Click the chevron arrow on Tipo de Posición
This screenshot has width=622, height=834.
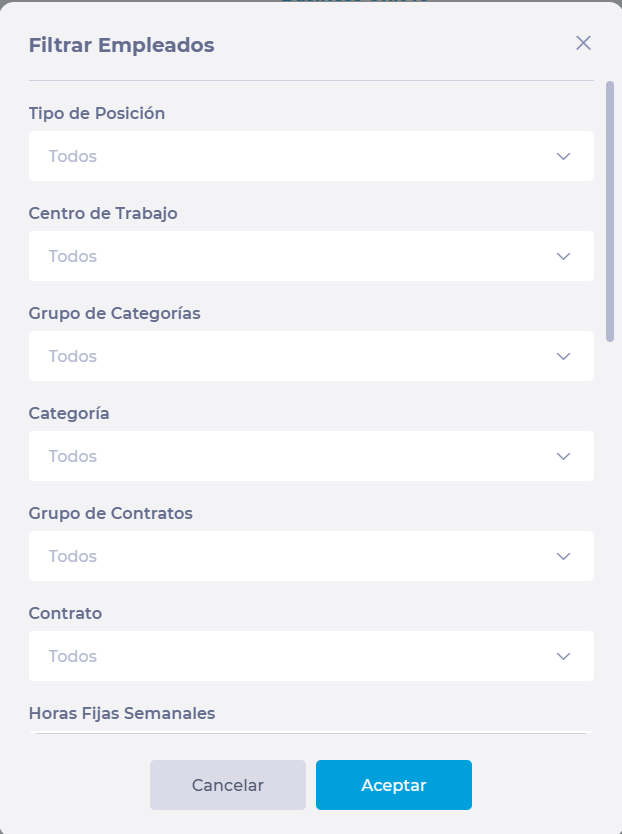[563, 156]
